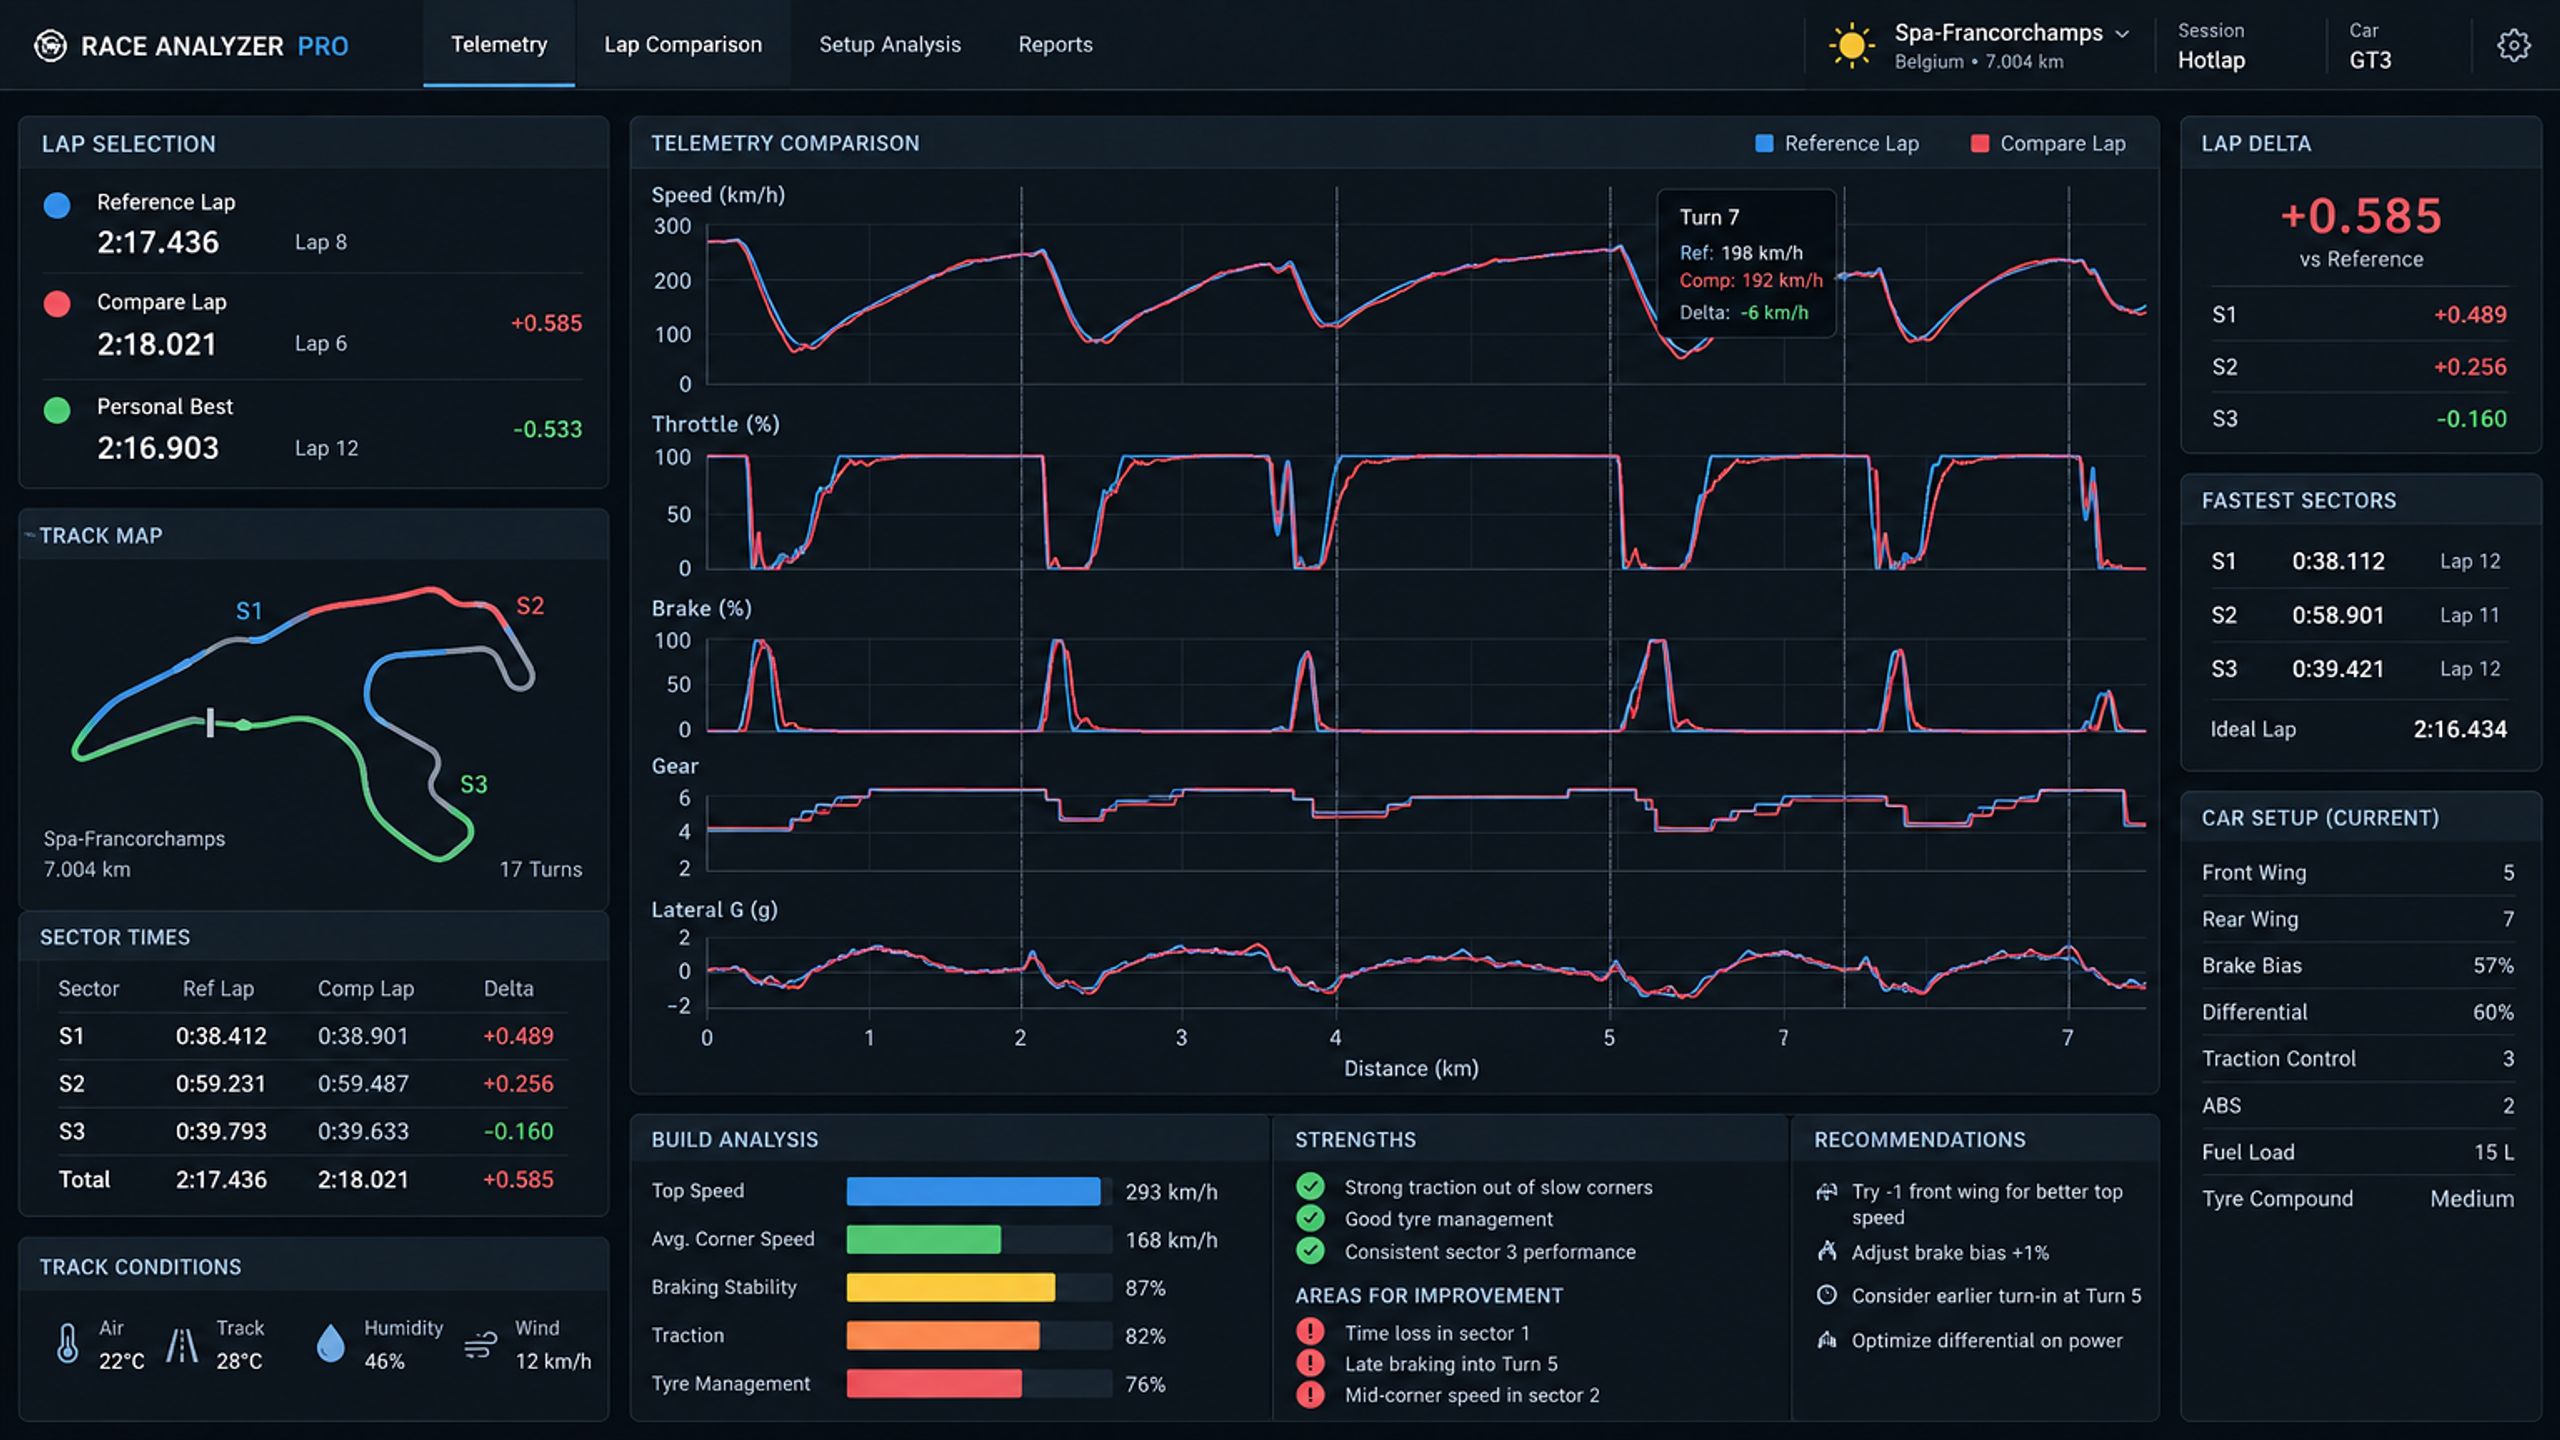
Task: Click the brake bias recommendation icon
Action: click(1827, 1251)
